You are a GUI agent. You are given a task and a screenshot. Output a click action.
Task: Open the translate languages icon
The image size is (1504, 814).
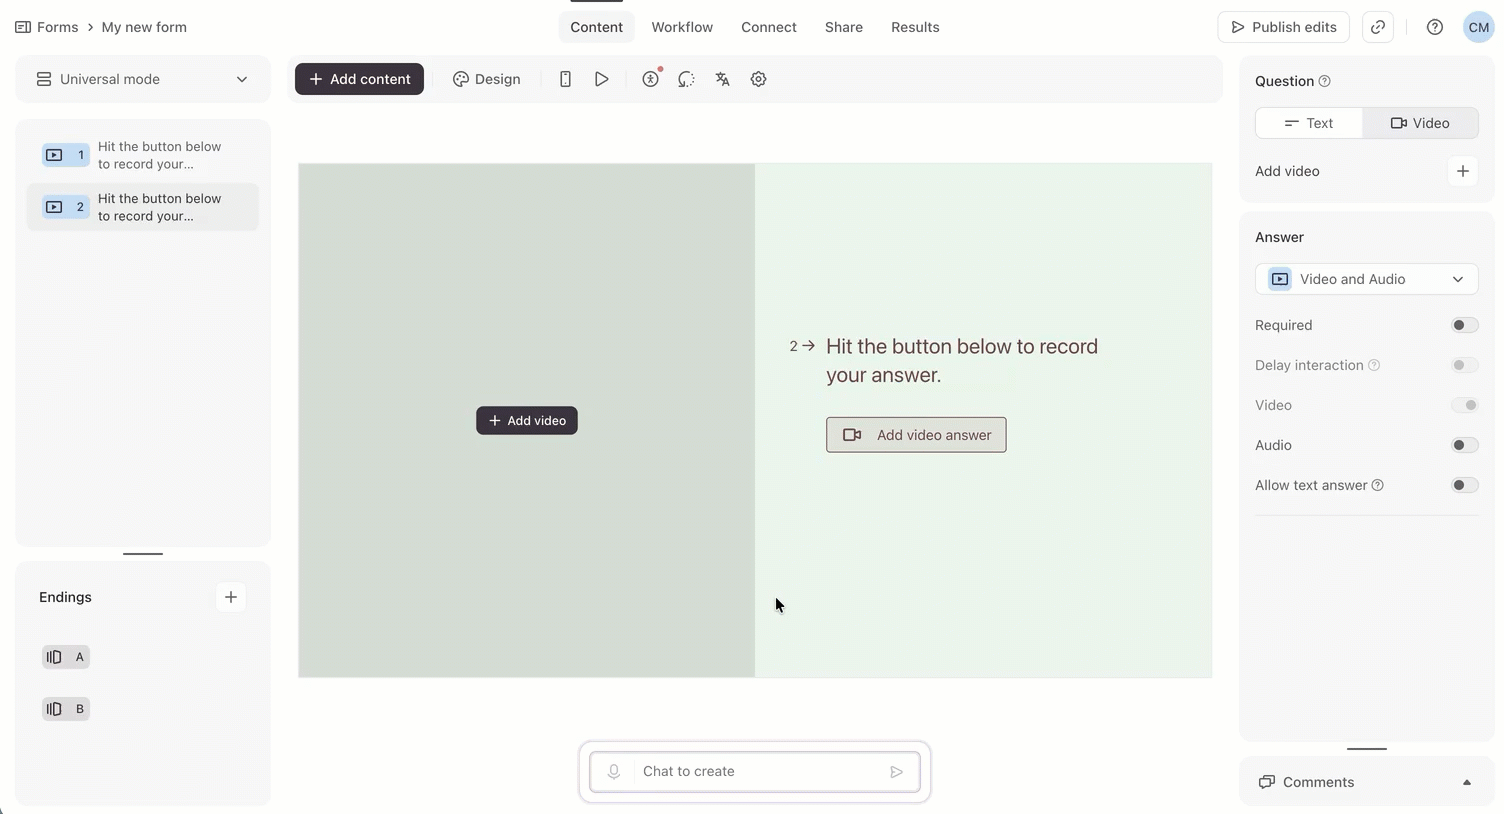722,79
